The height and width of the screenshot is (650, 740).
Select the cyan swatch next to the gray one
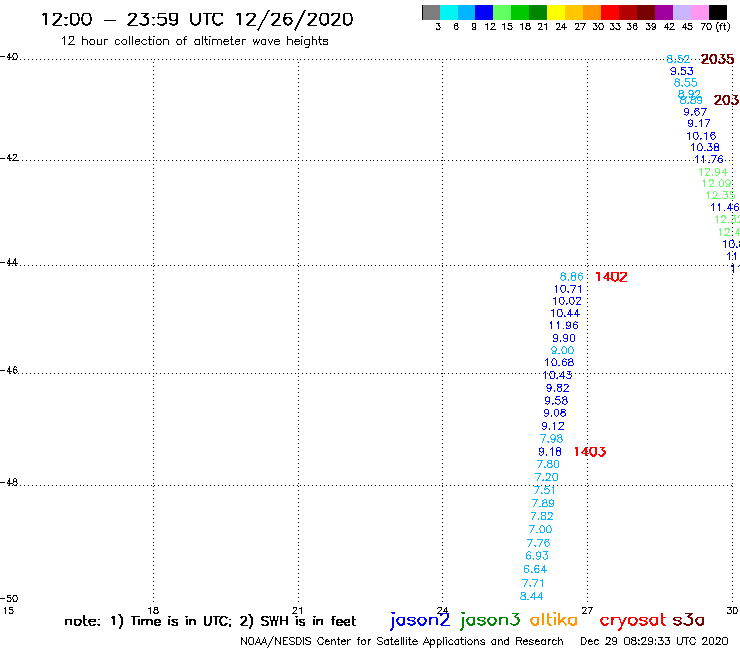click(x=449, y=12)
